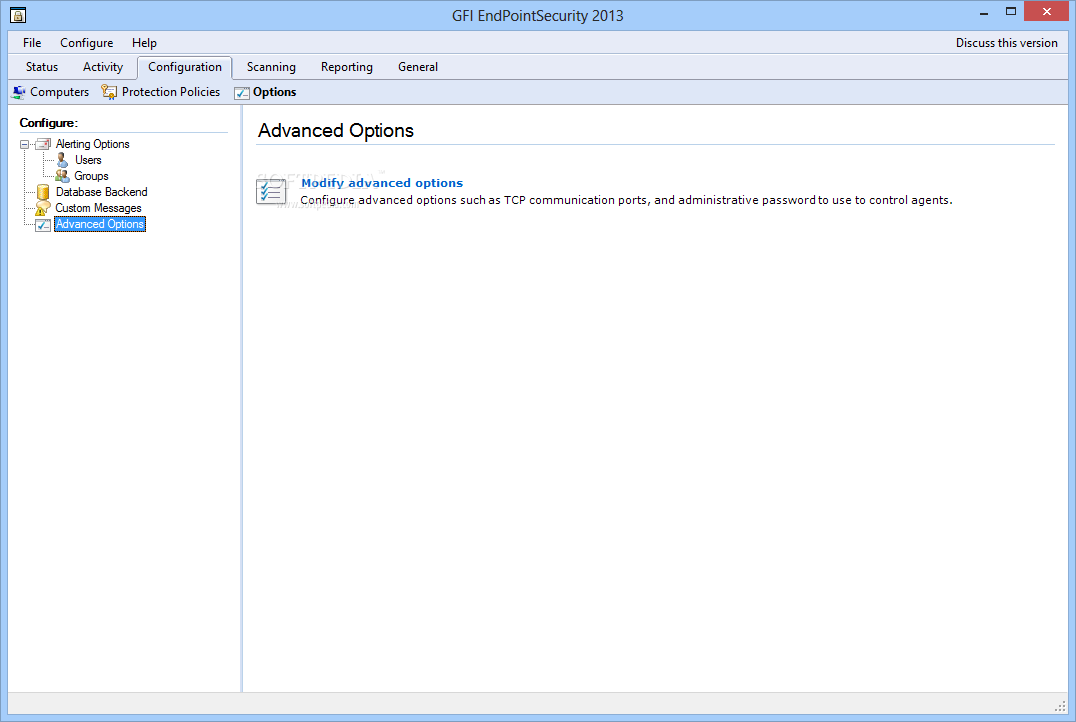
Task: Open the Help menu
Action: click(144, 43)
